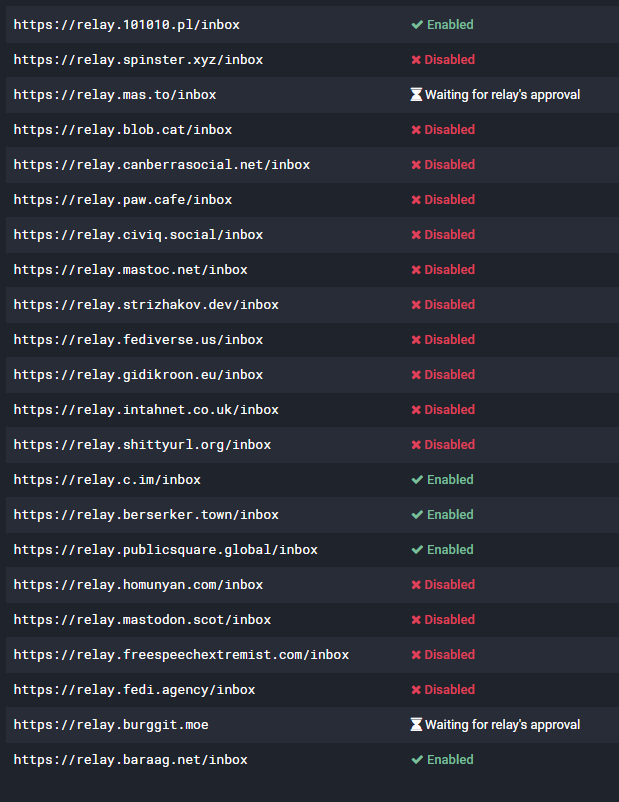Click the green checkmark for relay.101010.pl
The image size is (619, 802).
click(417, 25)
